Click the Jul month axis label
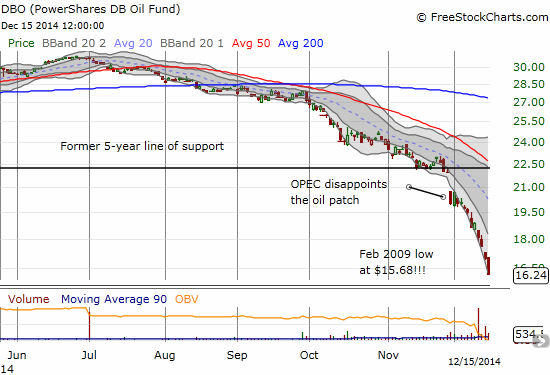The image size is (550, 375). click(x=89, y=355)
